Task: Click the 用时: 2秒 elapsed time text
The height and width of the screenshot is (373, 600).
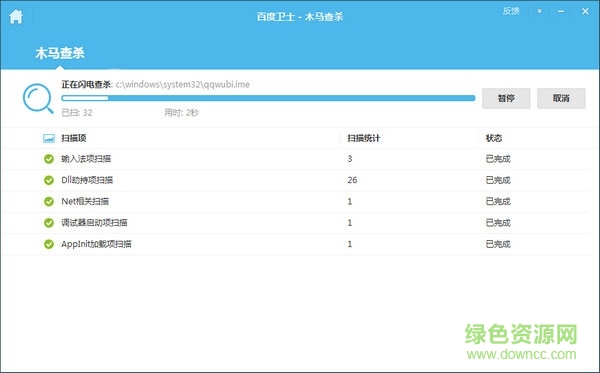Action: pyautogui.click(x=182, y=112)
